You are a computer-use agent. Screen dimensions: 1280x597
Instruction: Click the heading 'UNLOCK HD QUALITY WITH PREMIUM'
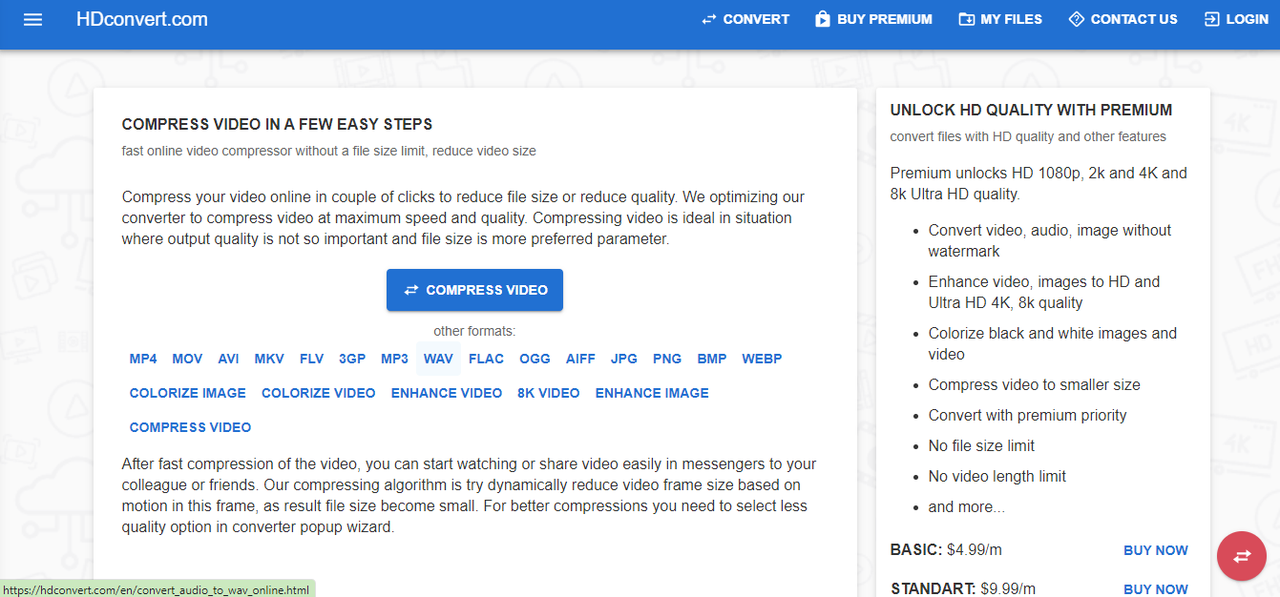(1031, 110)
